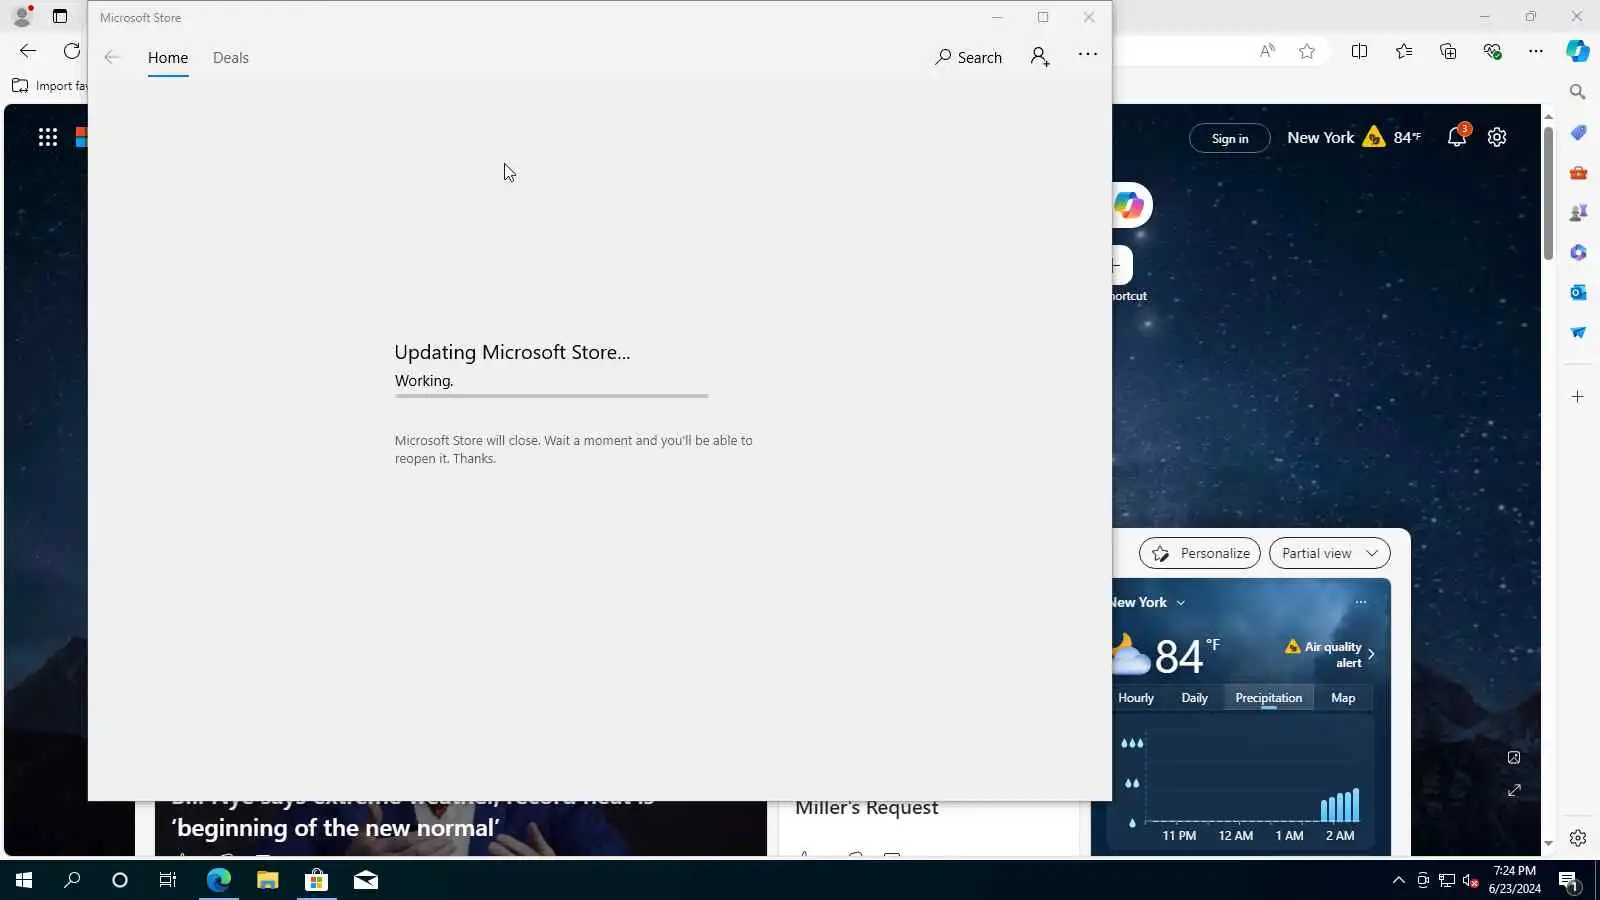Go back in the Edge browser
1600x900 pixels.
pos(28,51)
